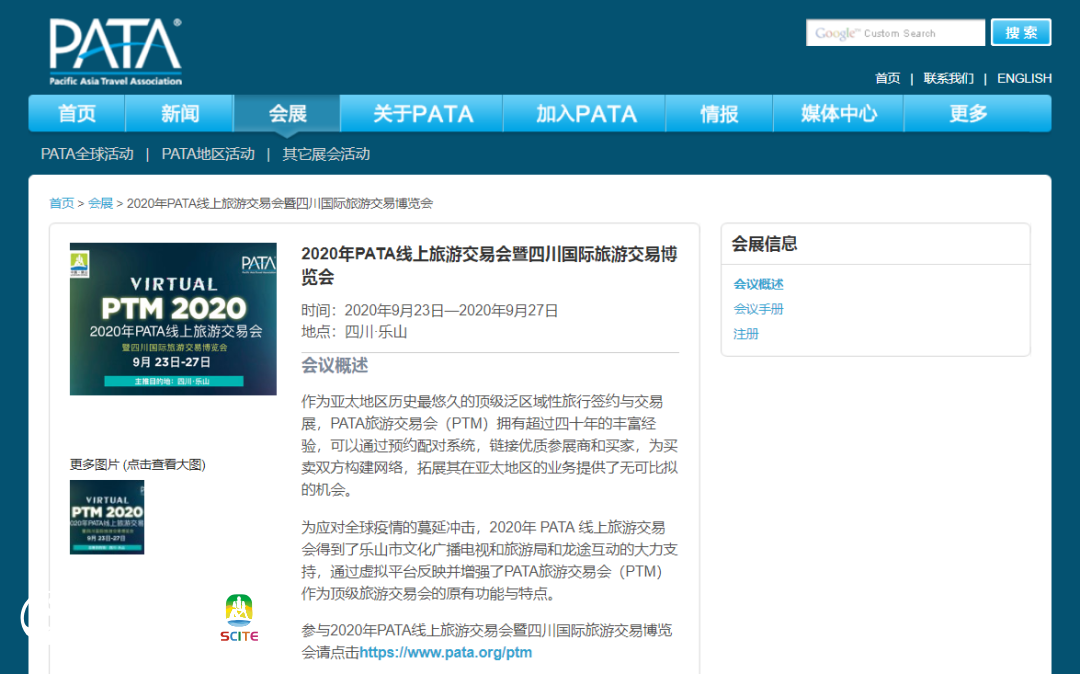Open the 首页 main navigation tab
Image resolution: width=1080 pixels, height=674 pixels.
coord(77,114)
